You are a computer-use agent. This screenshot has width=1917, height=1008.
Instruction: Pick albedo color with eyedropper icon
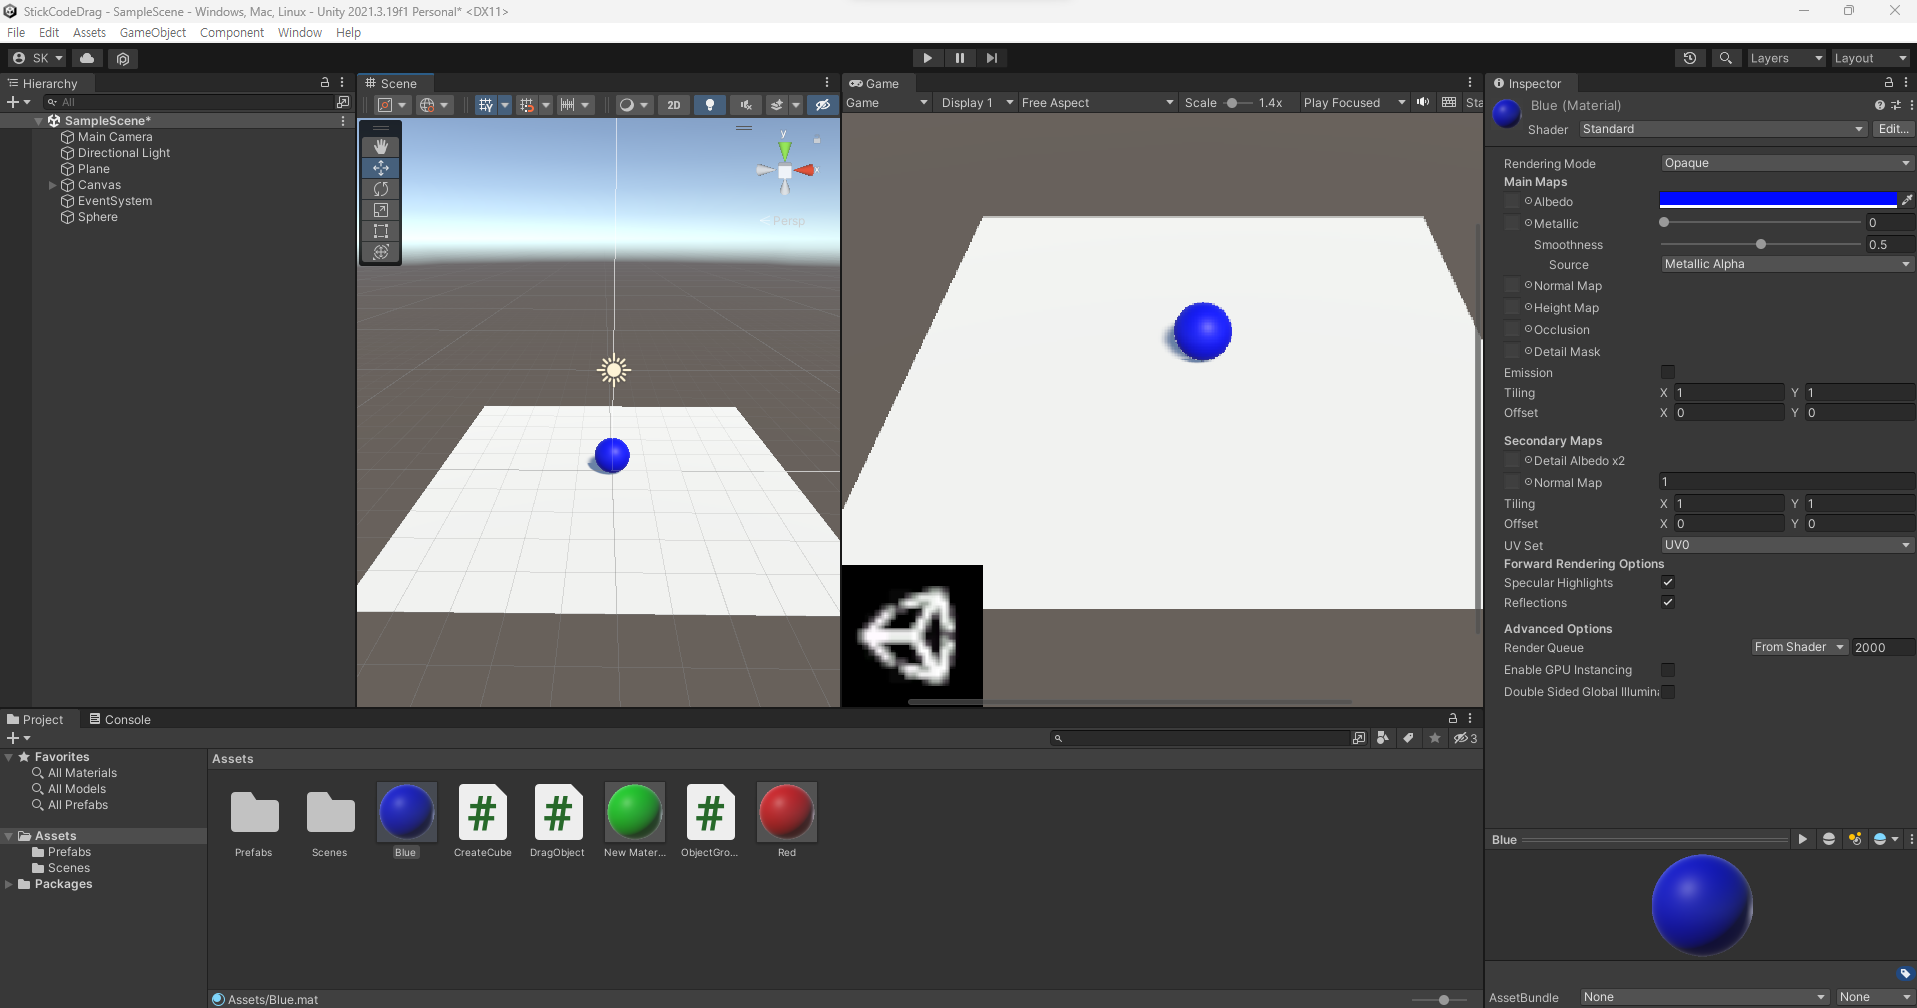(x=1907, y=200)
